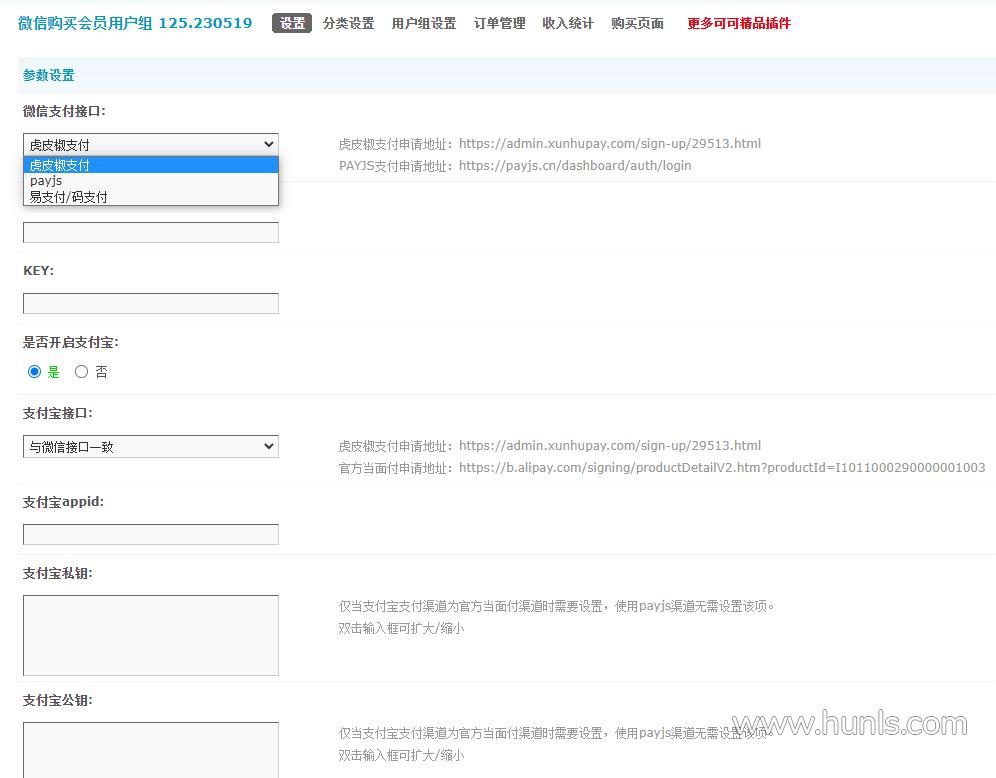Choose 易支付/码支付 dropdown option
This screenshot has height=778, width=996.
click(151, 197)
